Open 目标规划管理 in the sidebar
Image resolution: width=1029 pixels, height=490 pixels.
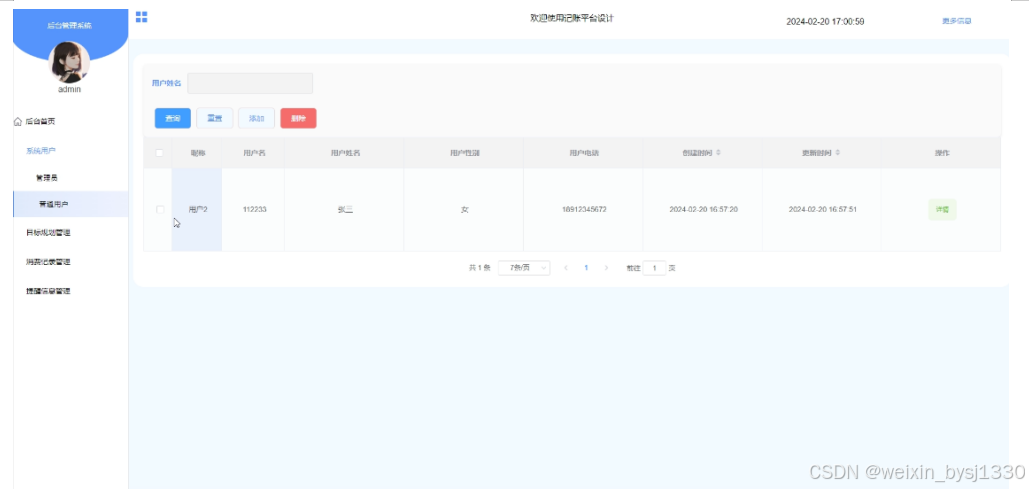coord(48,233)
